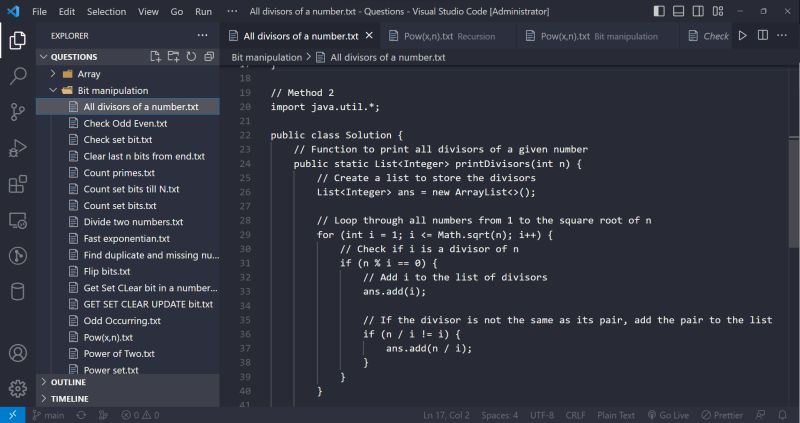Click Ln 17, Col 2 cursor position
The image size is (800, 423).
pyautogui.click(x=446, y=415)
